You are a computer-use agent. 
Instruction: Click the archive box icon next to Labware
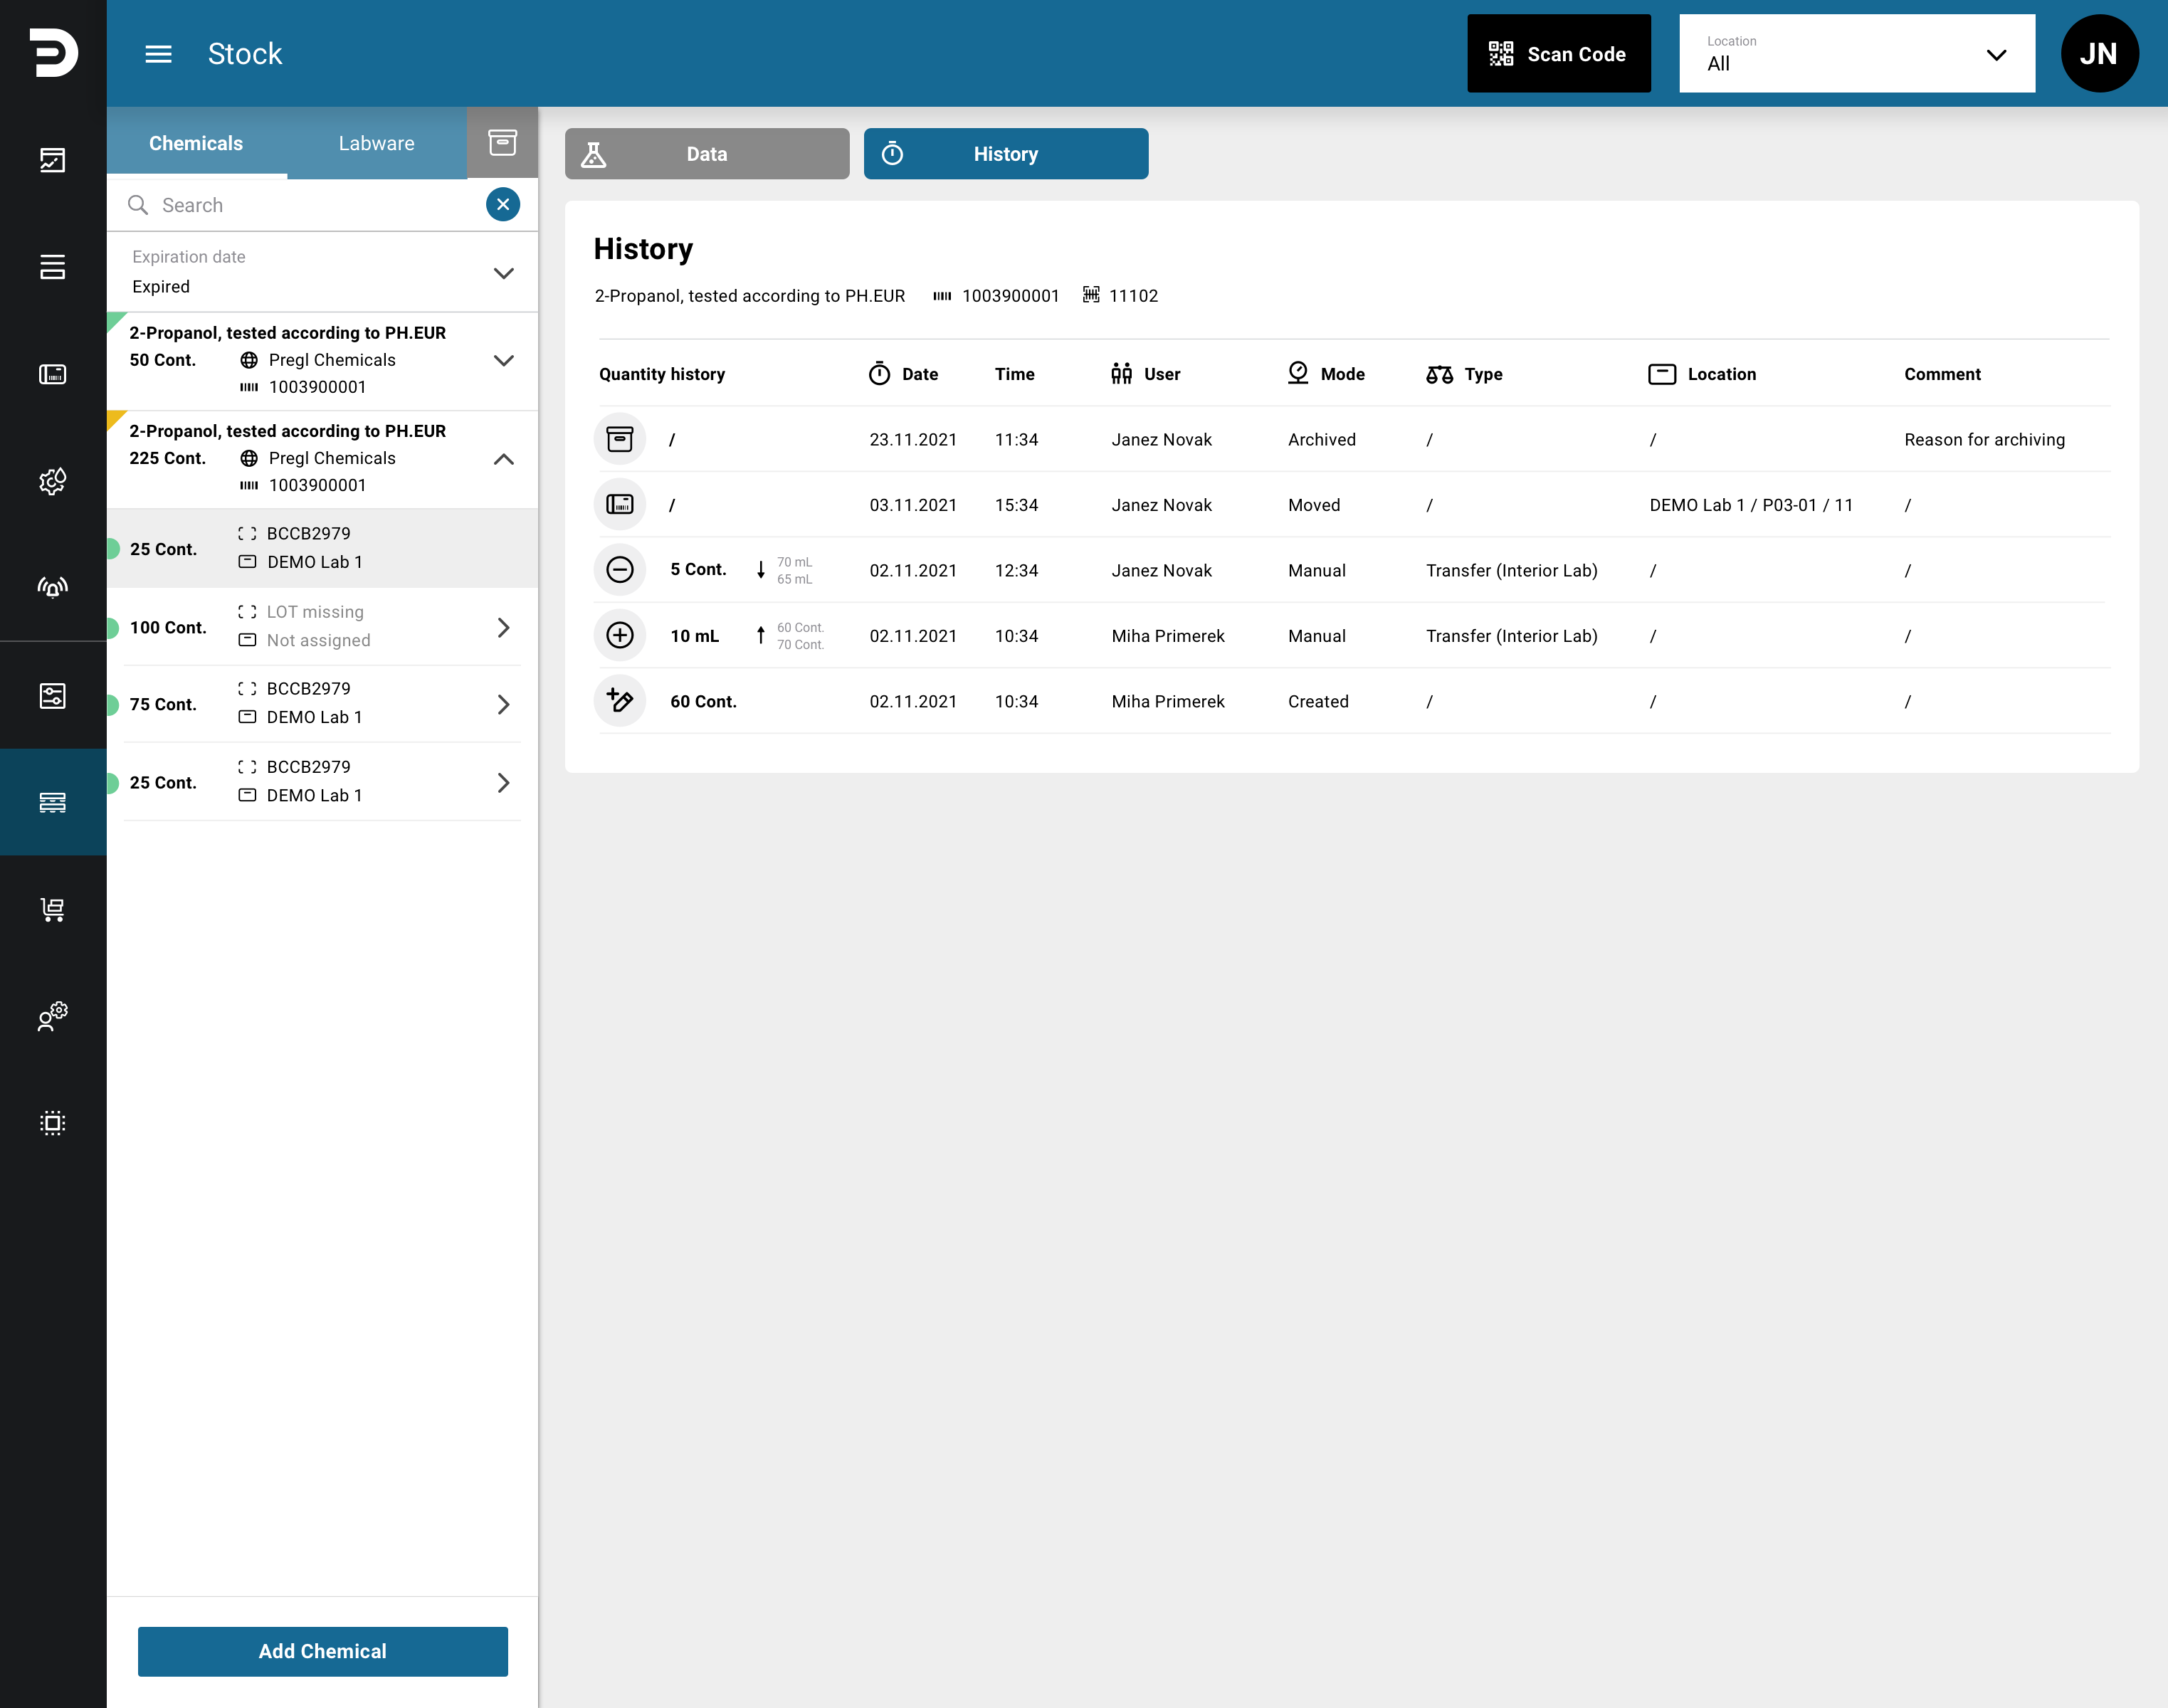502,143
